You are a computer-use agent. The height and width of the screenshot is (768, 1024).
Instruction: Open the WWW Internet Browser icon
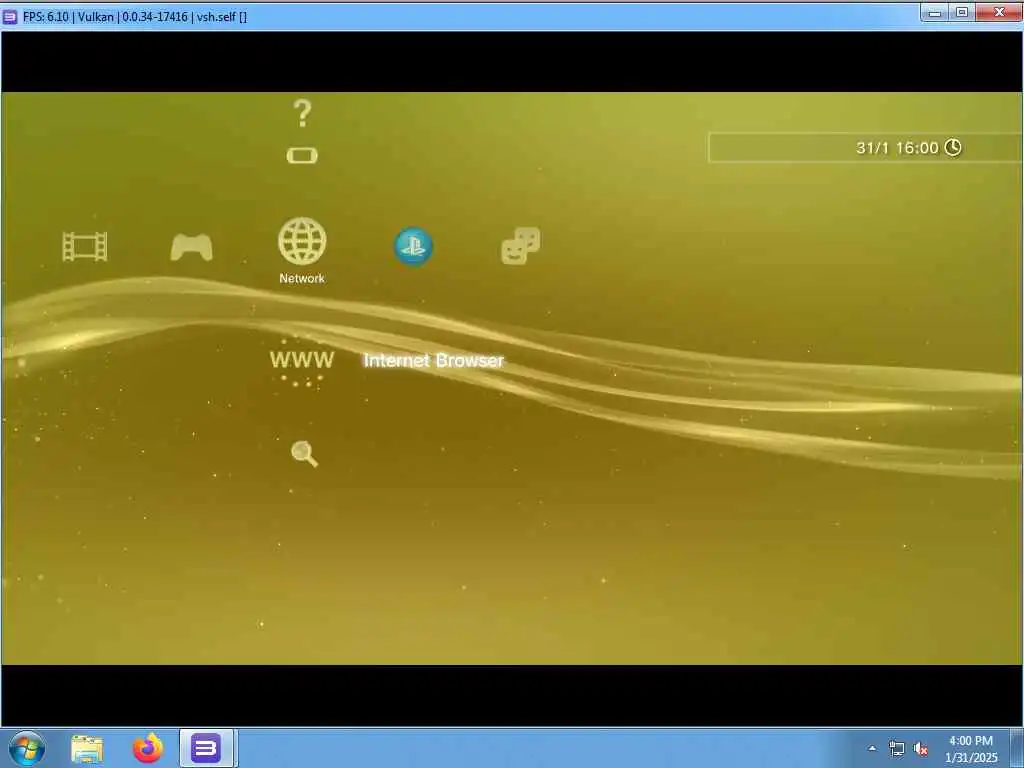[302, 360]
